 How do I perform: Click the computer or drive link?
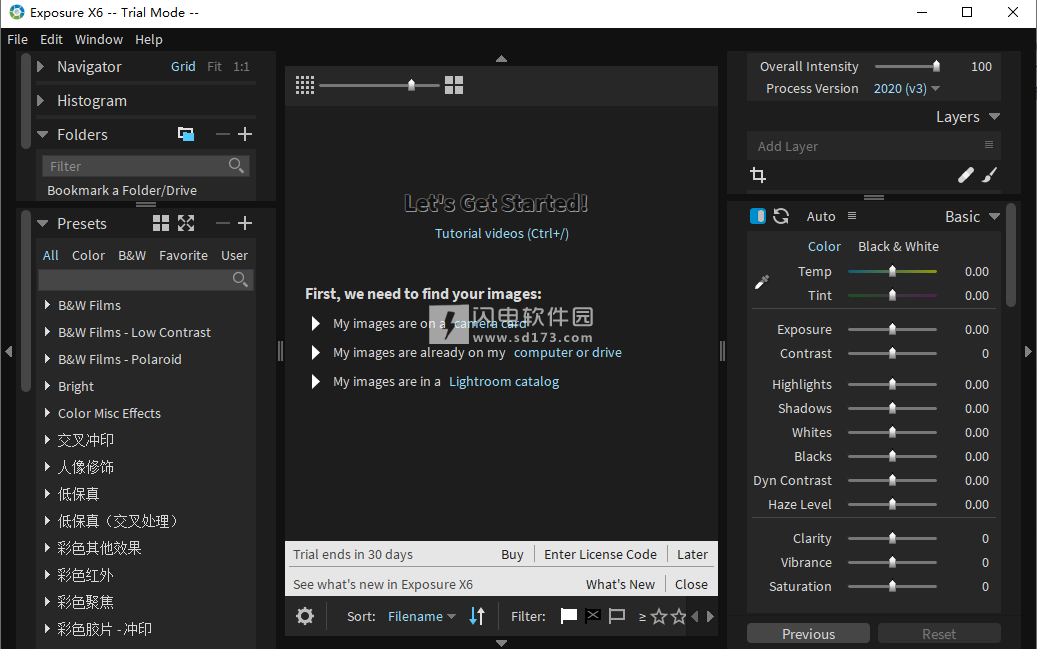pyautogui.click(x=567, y=353)
